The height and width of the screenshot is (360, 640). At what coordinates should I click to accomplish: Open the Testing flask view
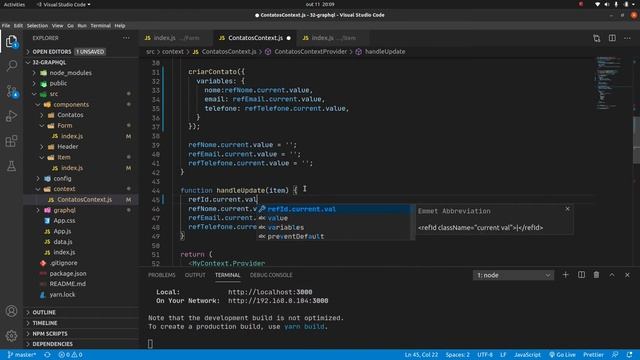11,166
